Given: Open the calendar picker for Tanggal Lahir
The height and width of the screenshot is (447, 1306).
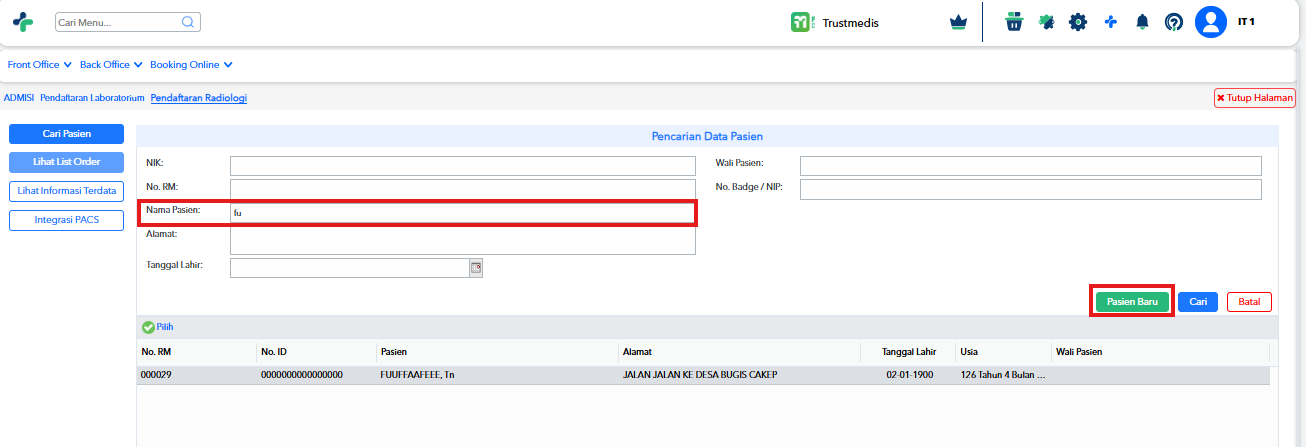Looking at the screenshot, I should tap(476, 267).
